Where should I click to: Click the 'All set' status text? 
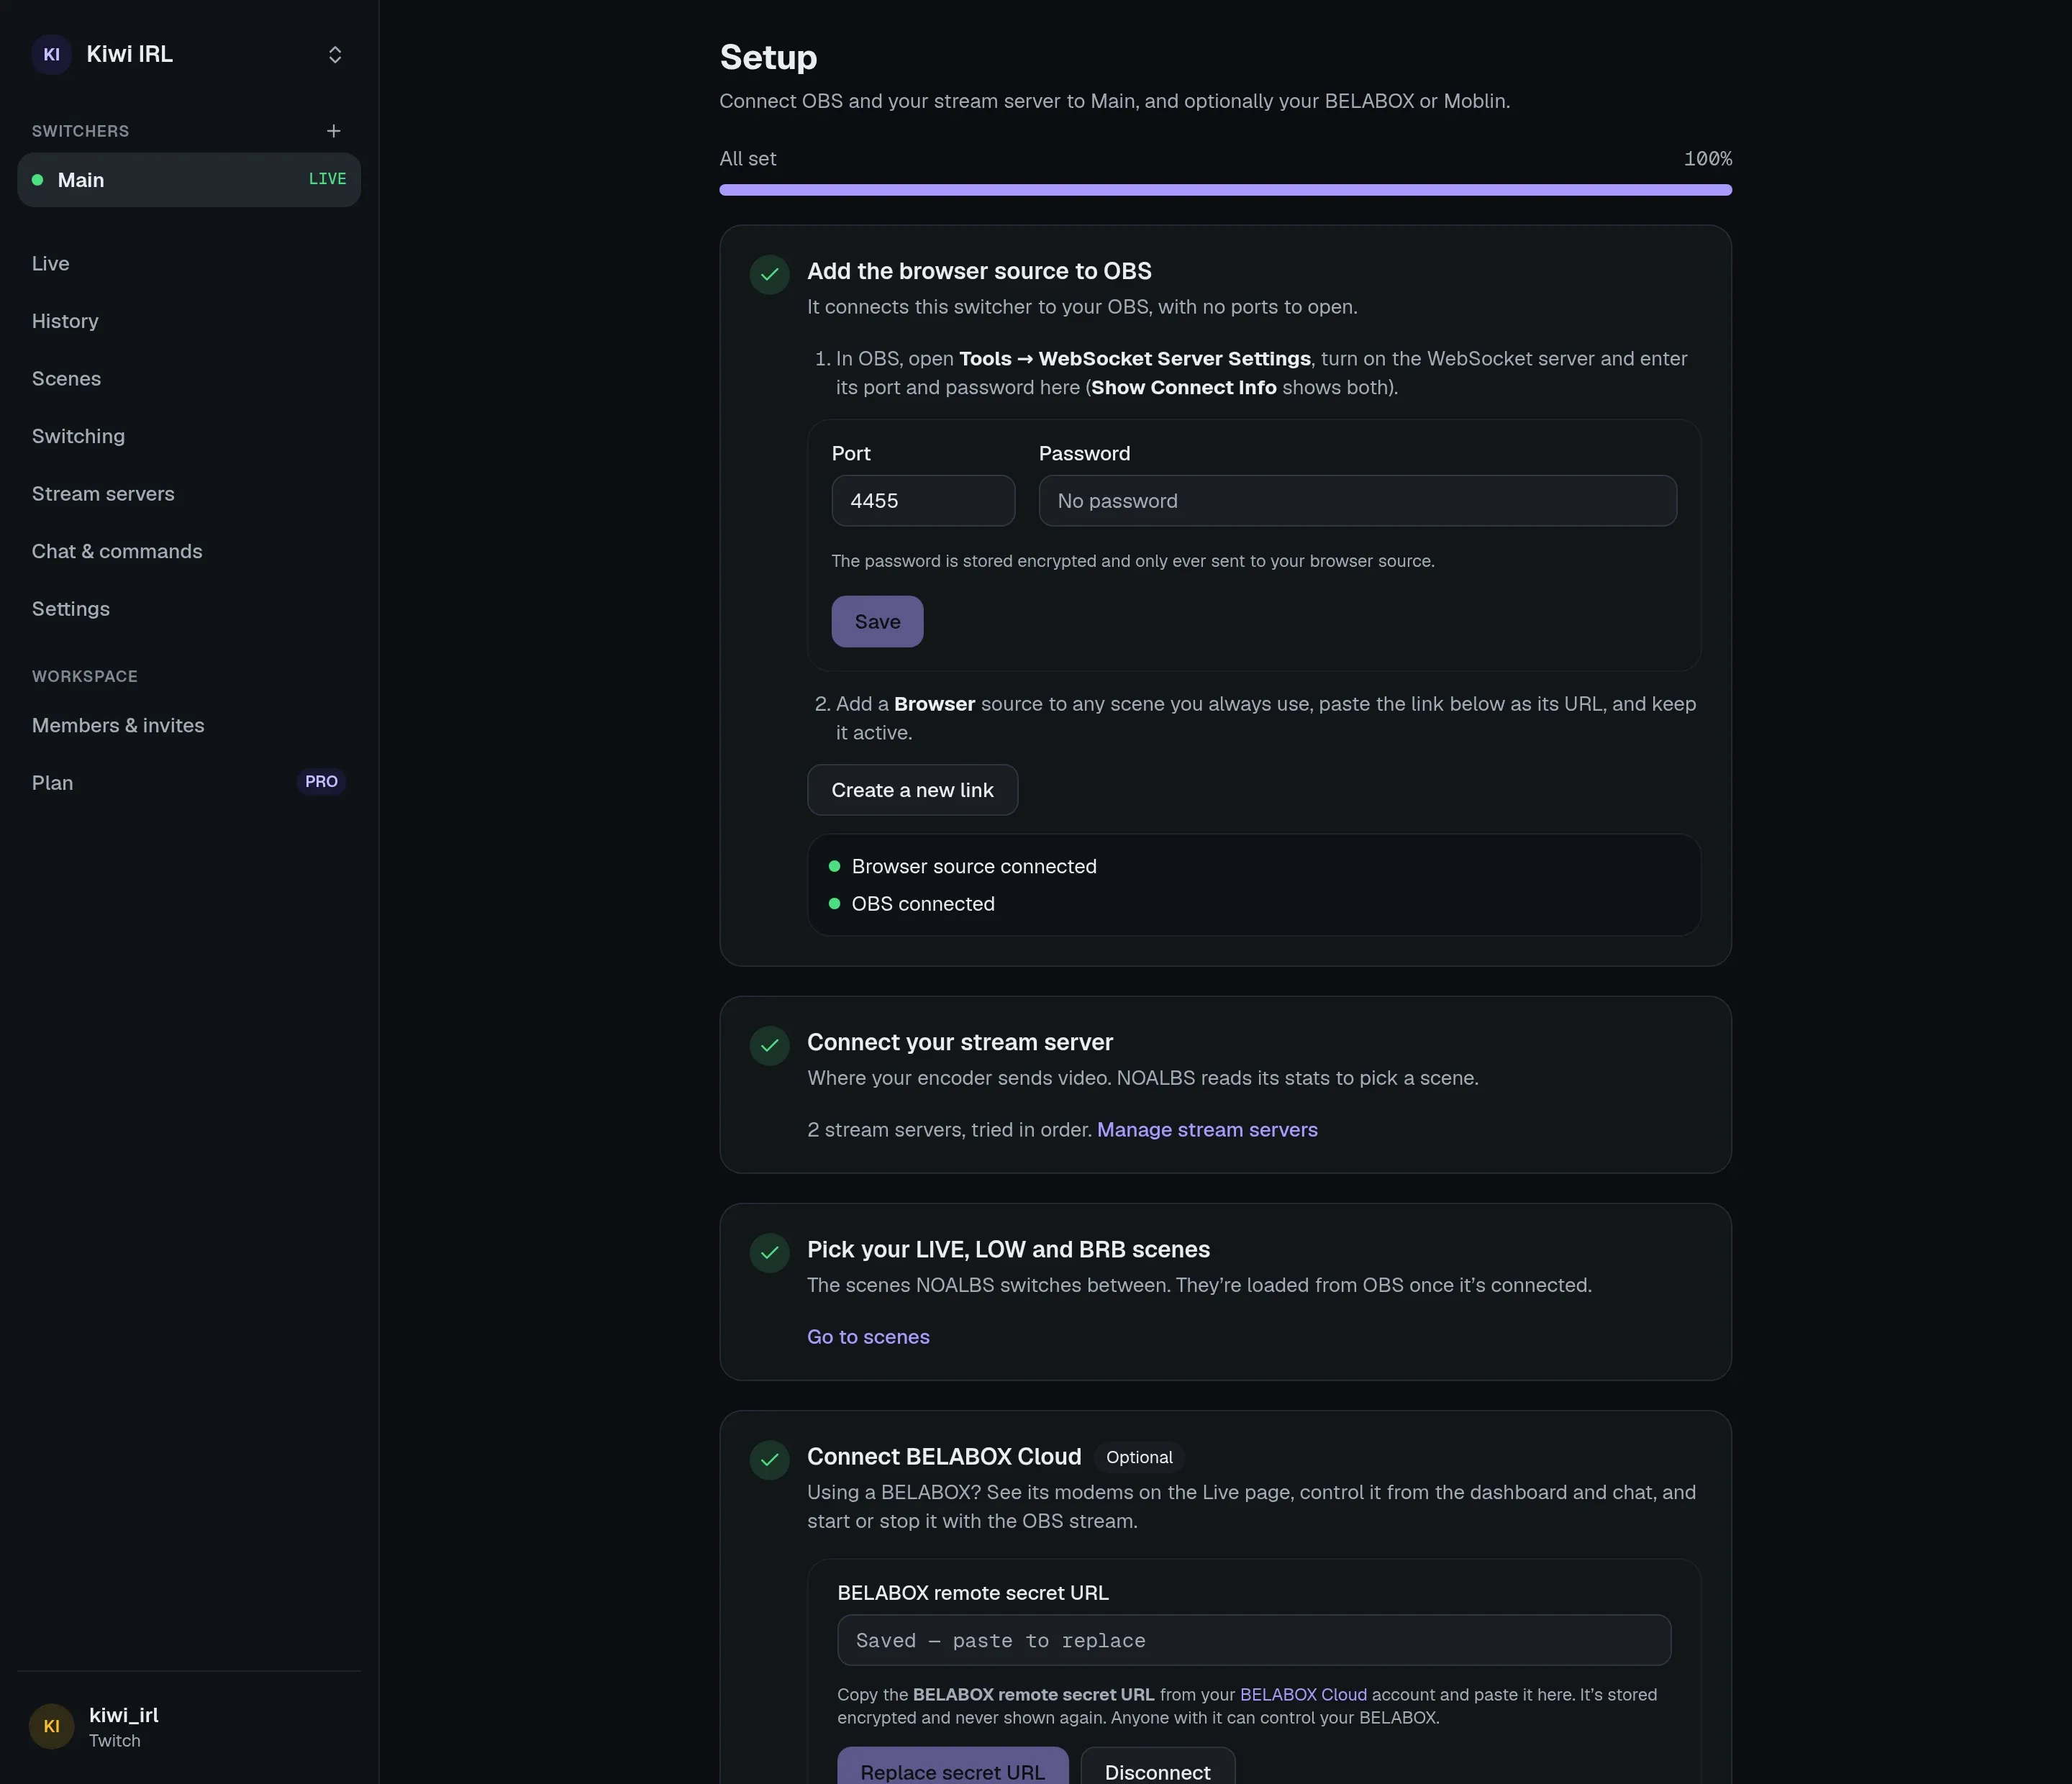[747, 159]
